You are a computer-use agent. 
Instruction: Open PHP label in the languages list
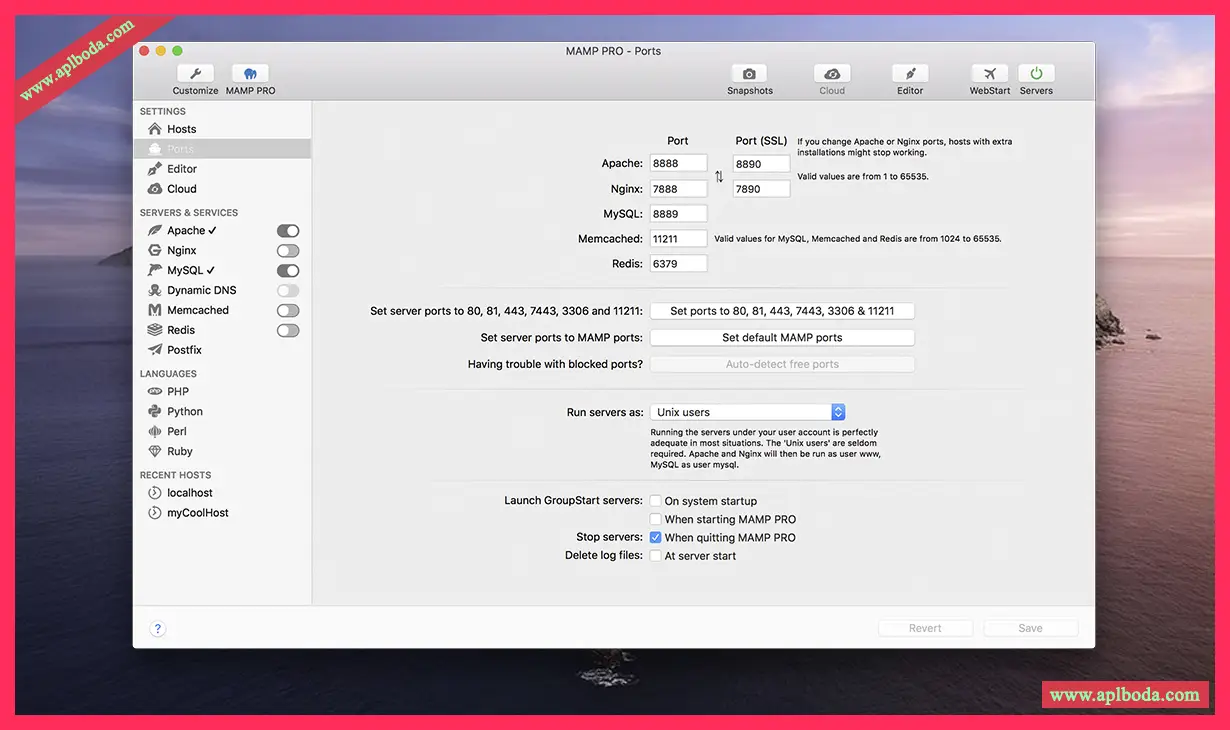click(x=178, y=392)
